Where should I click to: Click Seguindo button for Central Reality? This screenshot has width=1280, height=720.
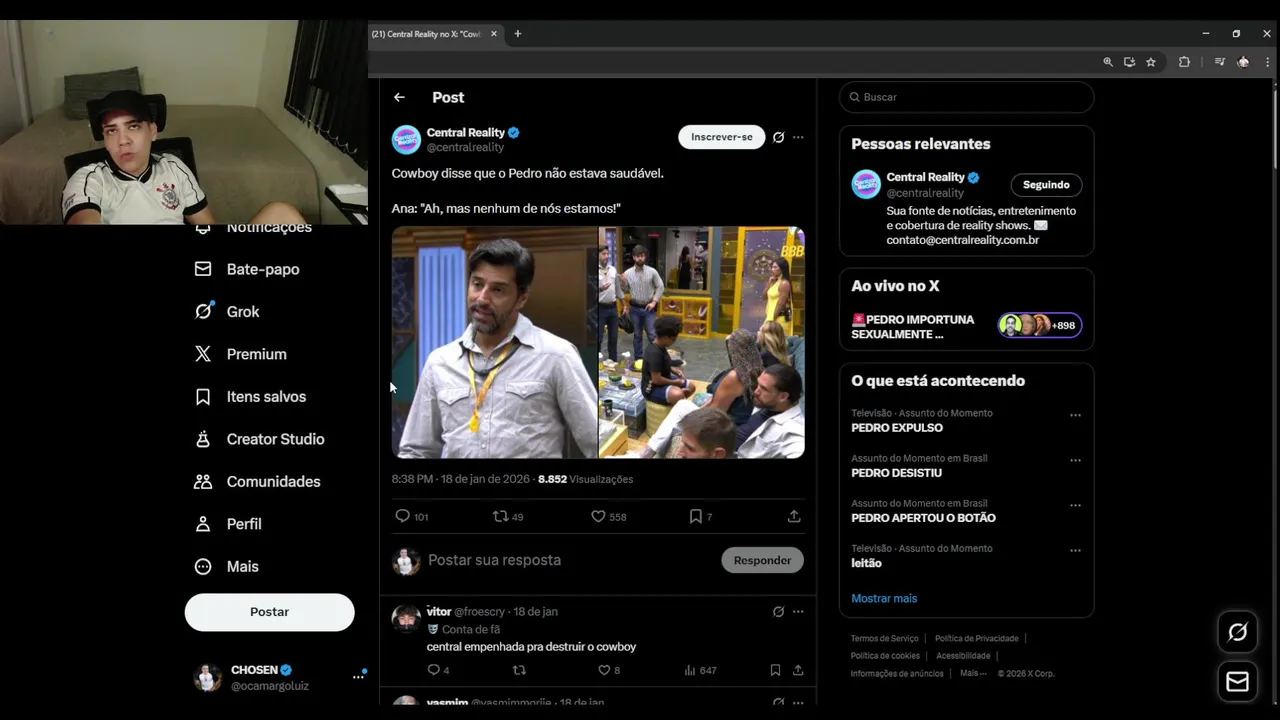(x=1046, y=185)
